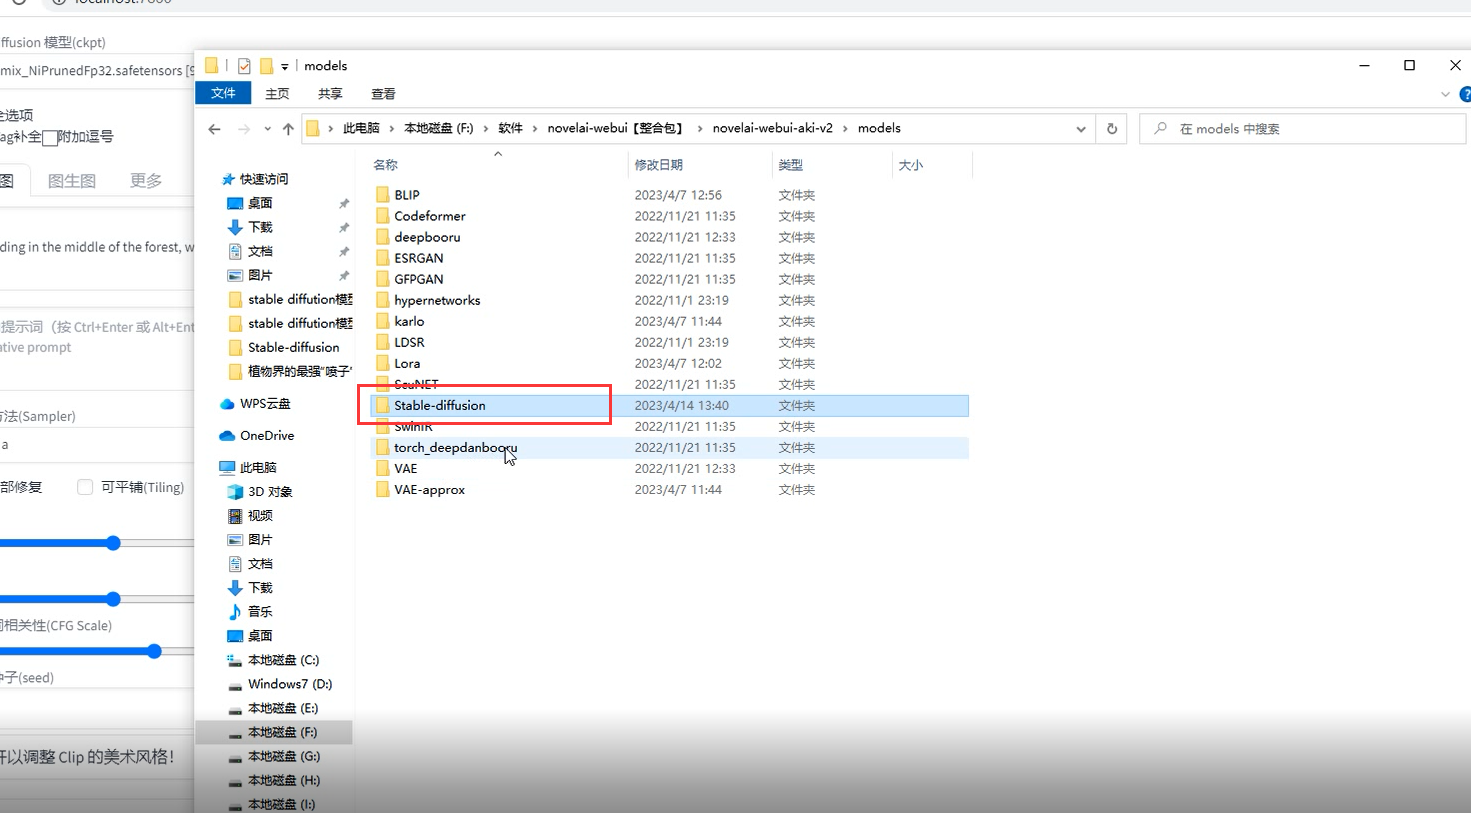This screenshot has width=1471, height=813.
Task: Select the hypernetworks folder
Action: [x=437, y=300]
